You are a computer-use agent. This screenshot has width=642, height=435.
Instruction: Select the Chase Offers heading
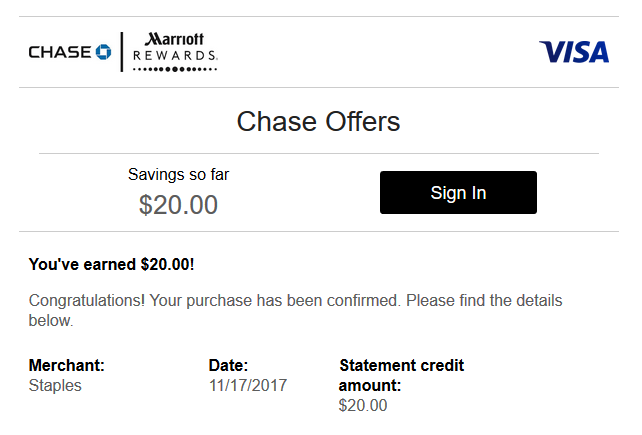click(x=319, y=122)
